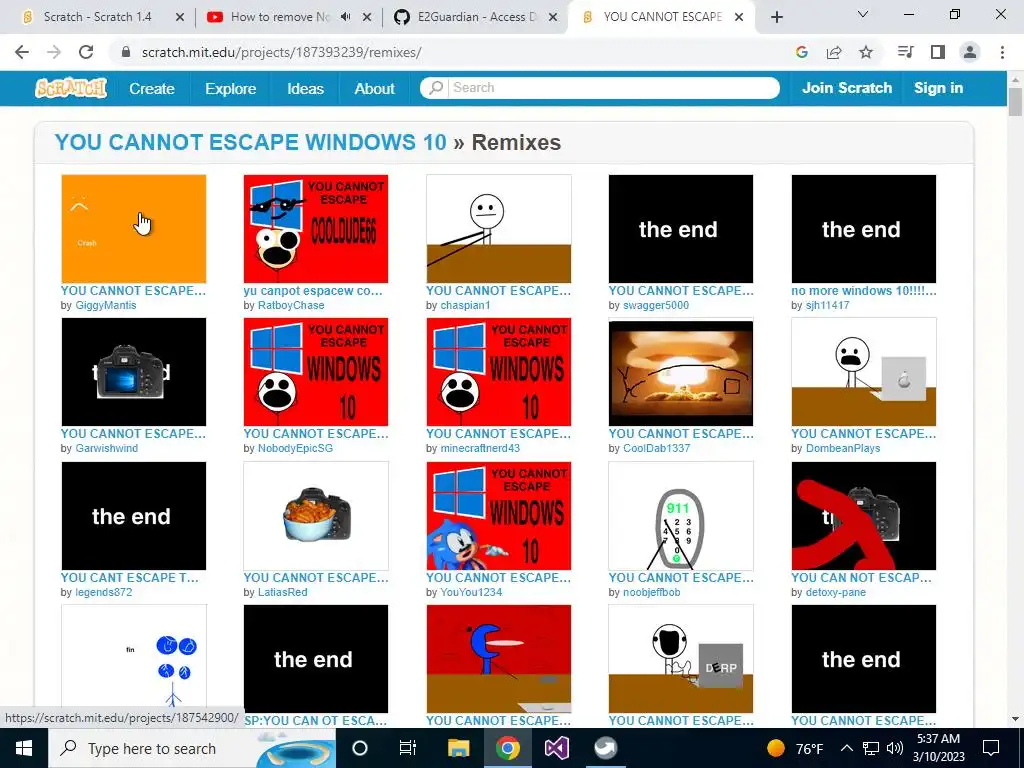1024x768 pixels.
Task: Click the tab search chevron
Action: click(x=863, y=14)
